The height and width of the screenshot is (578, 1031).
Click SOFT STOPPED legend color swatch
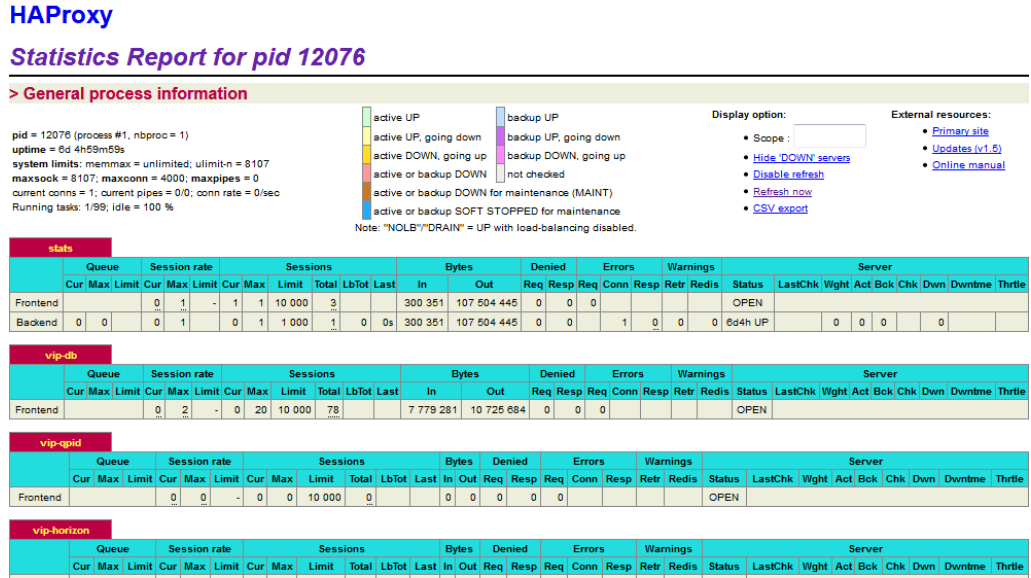click(366, 210)
